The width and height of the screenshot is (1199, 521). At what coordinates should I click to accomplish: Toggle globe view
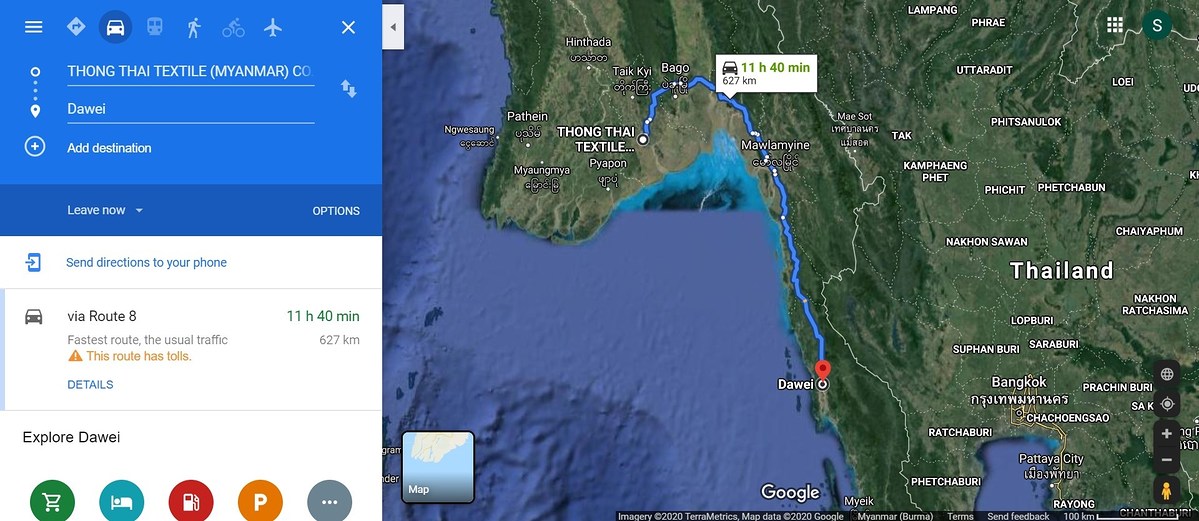click(x=1167, y=374)
